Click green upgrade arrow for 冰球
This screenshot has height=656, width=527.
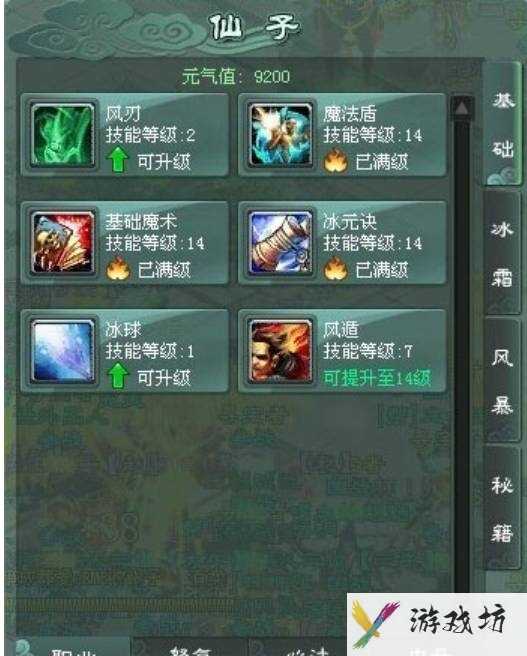pos(118,376)
